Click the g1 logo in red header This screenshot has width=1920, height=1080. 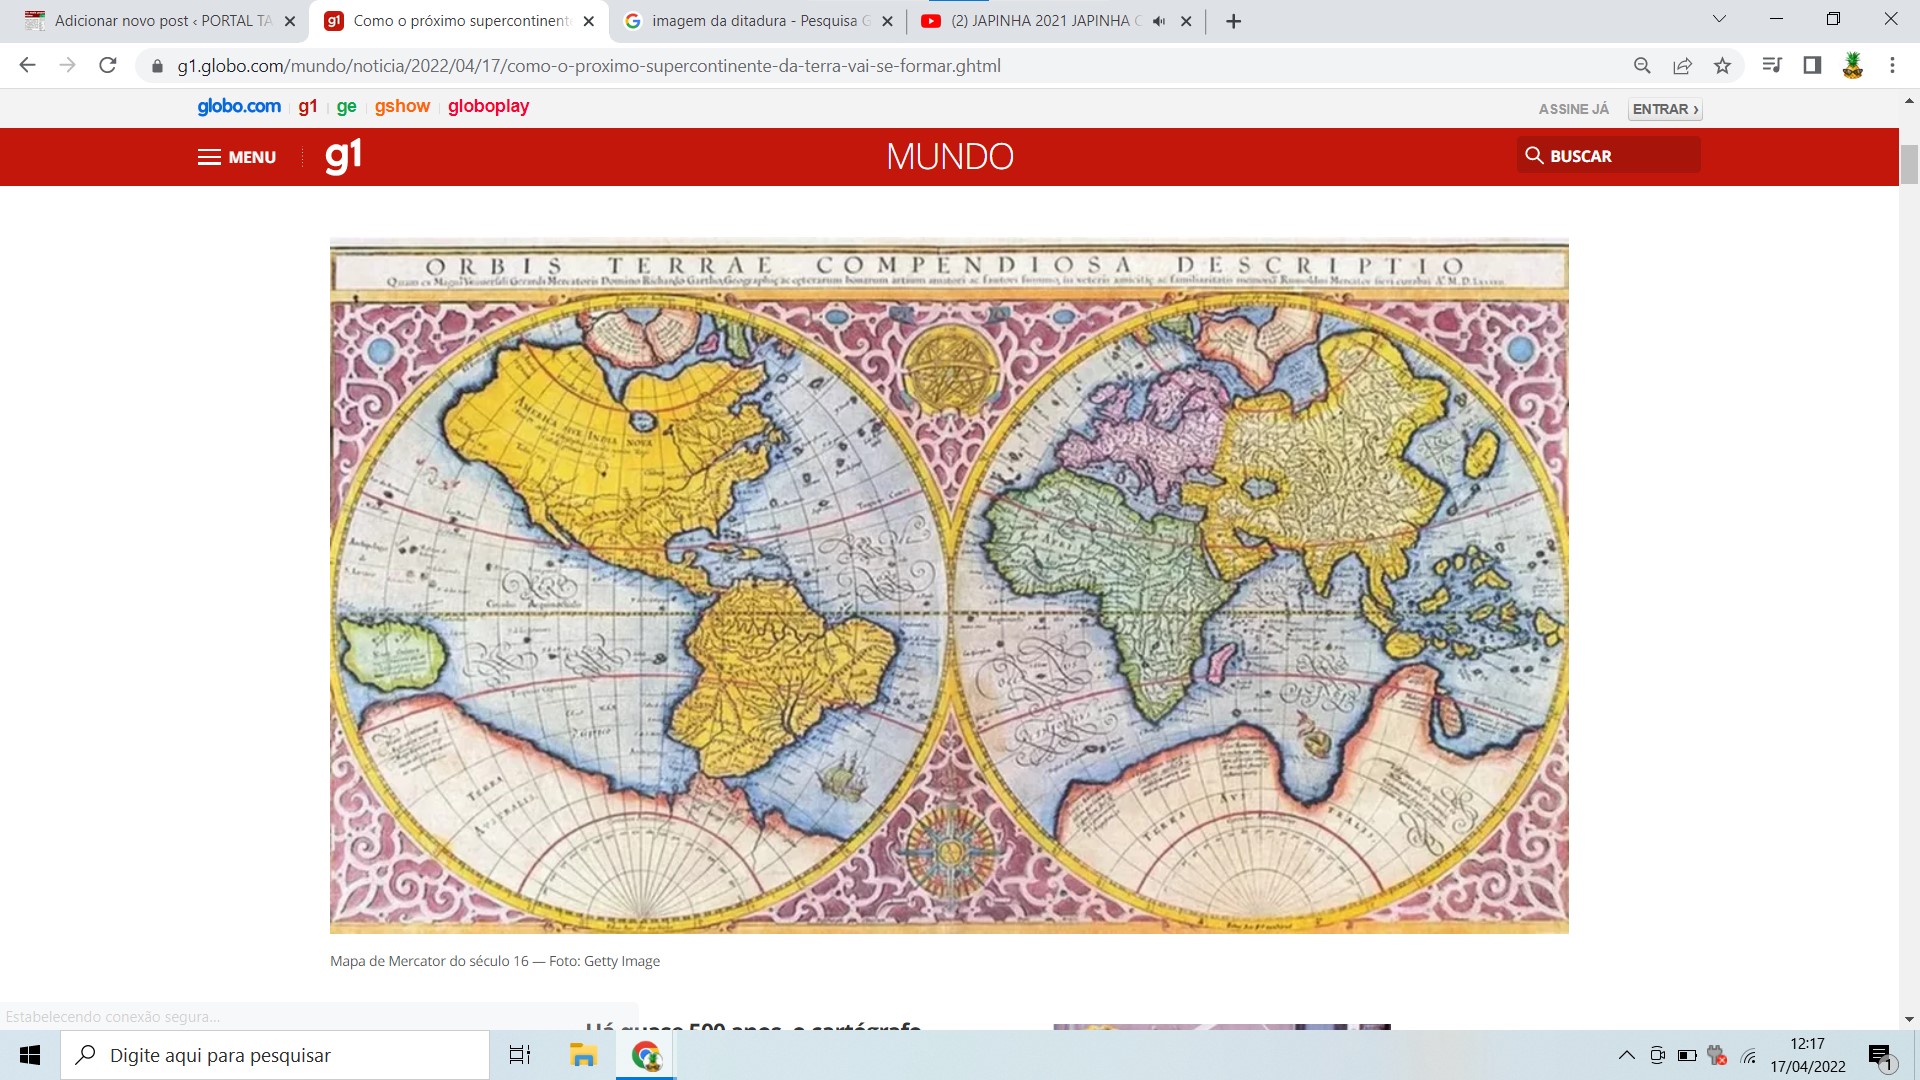click(x=343, y=156)
